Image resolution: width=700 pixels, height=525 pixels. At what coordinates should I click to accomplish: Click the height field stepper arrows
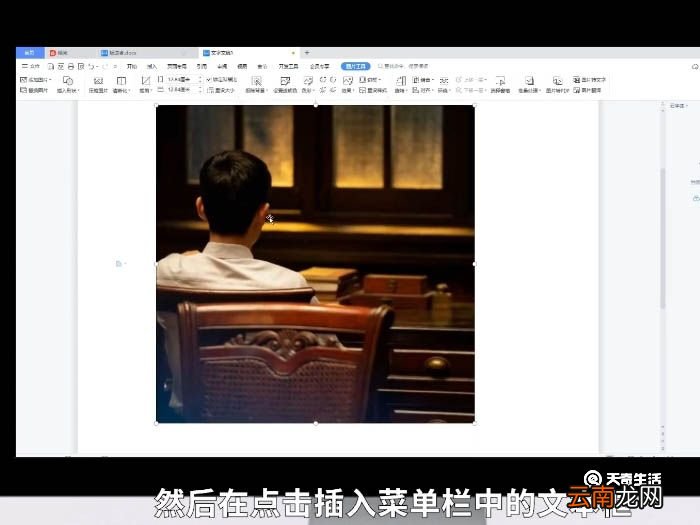200,79
